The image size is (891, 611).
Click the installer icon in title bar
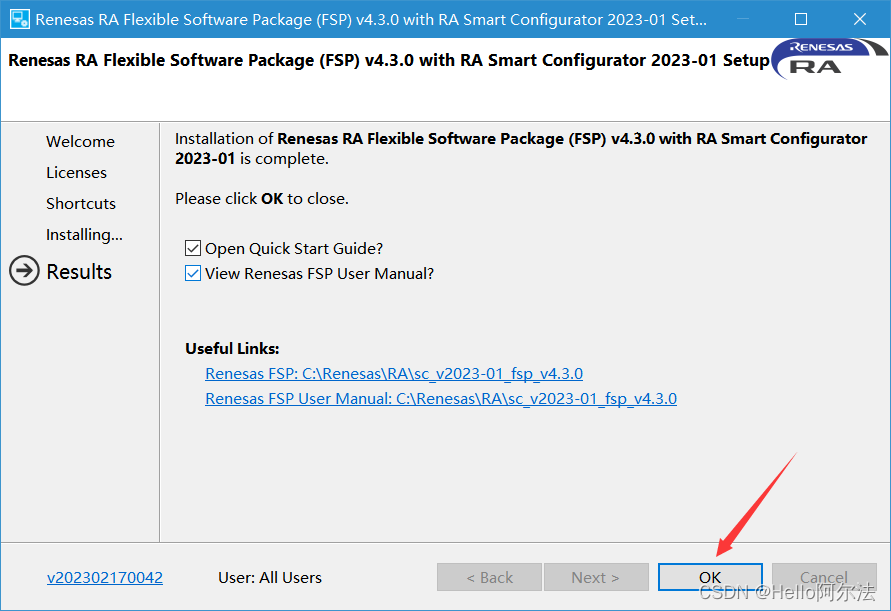click(x=19, y=19)
